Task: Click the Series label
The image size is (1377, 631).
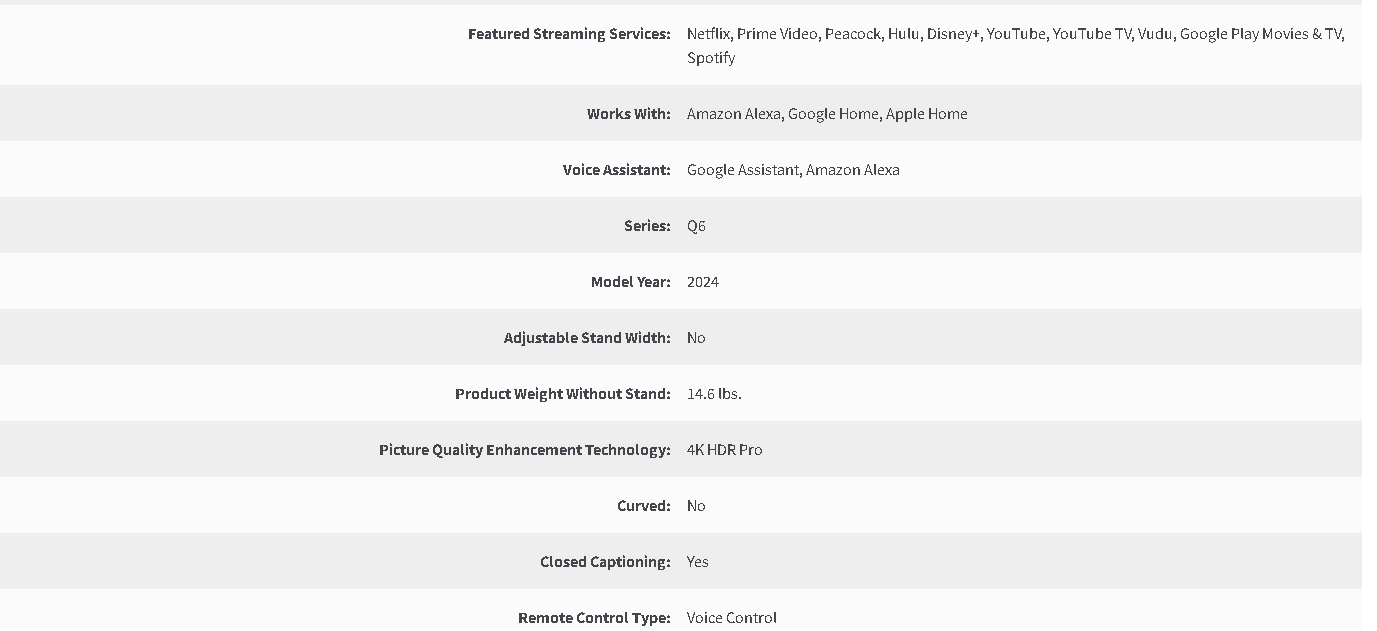Action: click(x=647, y=226)
